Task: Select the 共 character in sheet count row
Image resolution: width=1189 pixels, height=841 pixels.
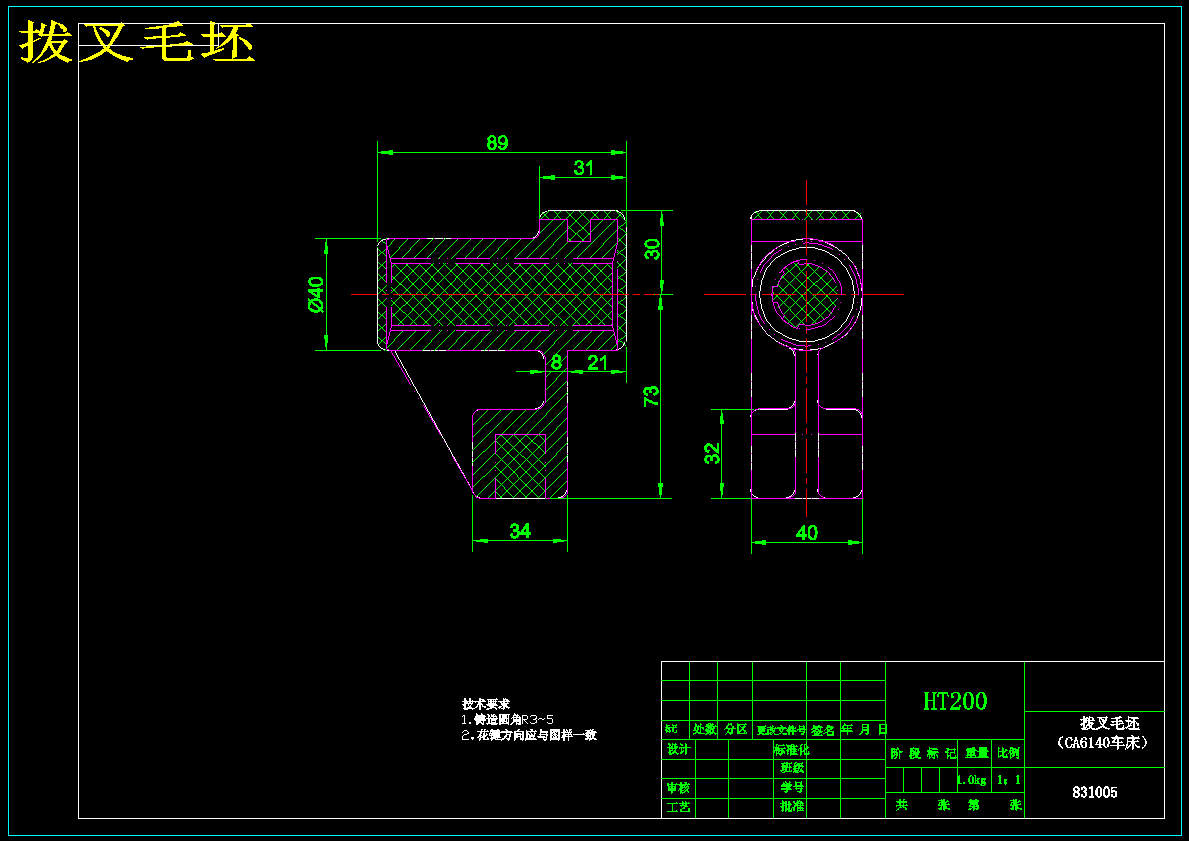Action: pyautogui.click(x=902, y=805)
